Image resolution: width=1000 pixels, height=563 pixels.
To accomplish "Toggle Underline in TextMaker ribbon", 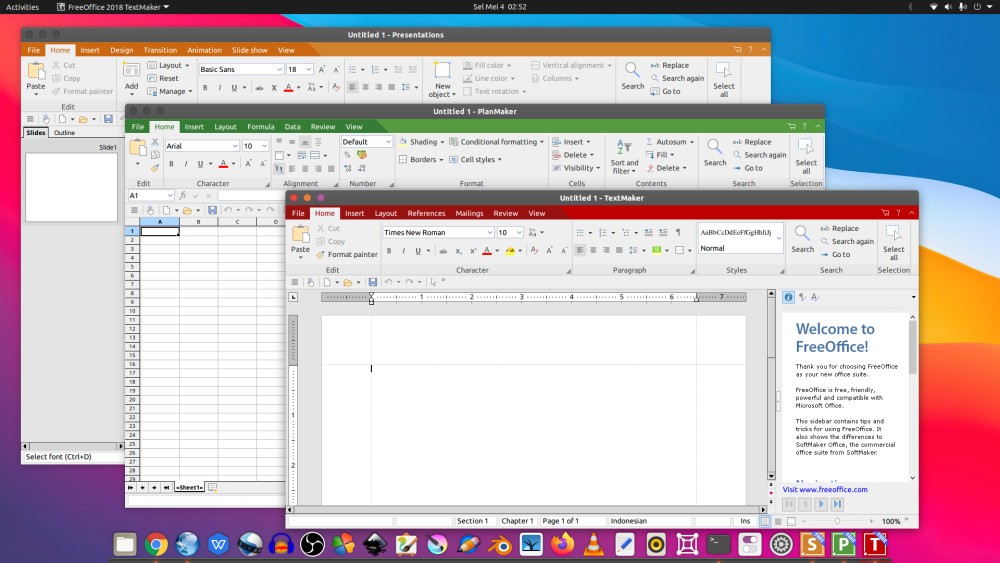I will (x=418, y=251).
